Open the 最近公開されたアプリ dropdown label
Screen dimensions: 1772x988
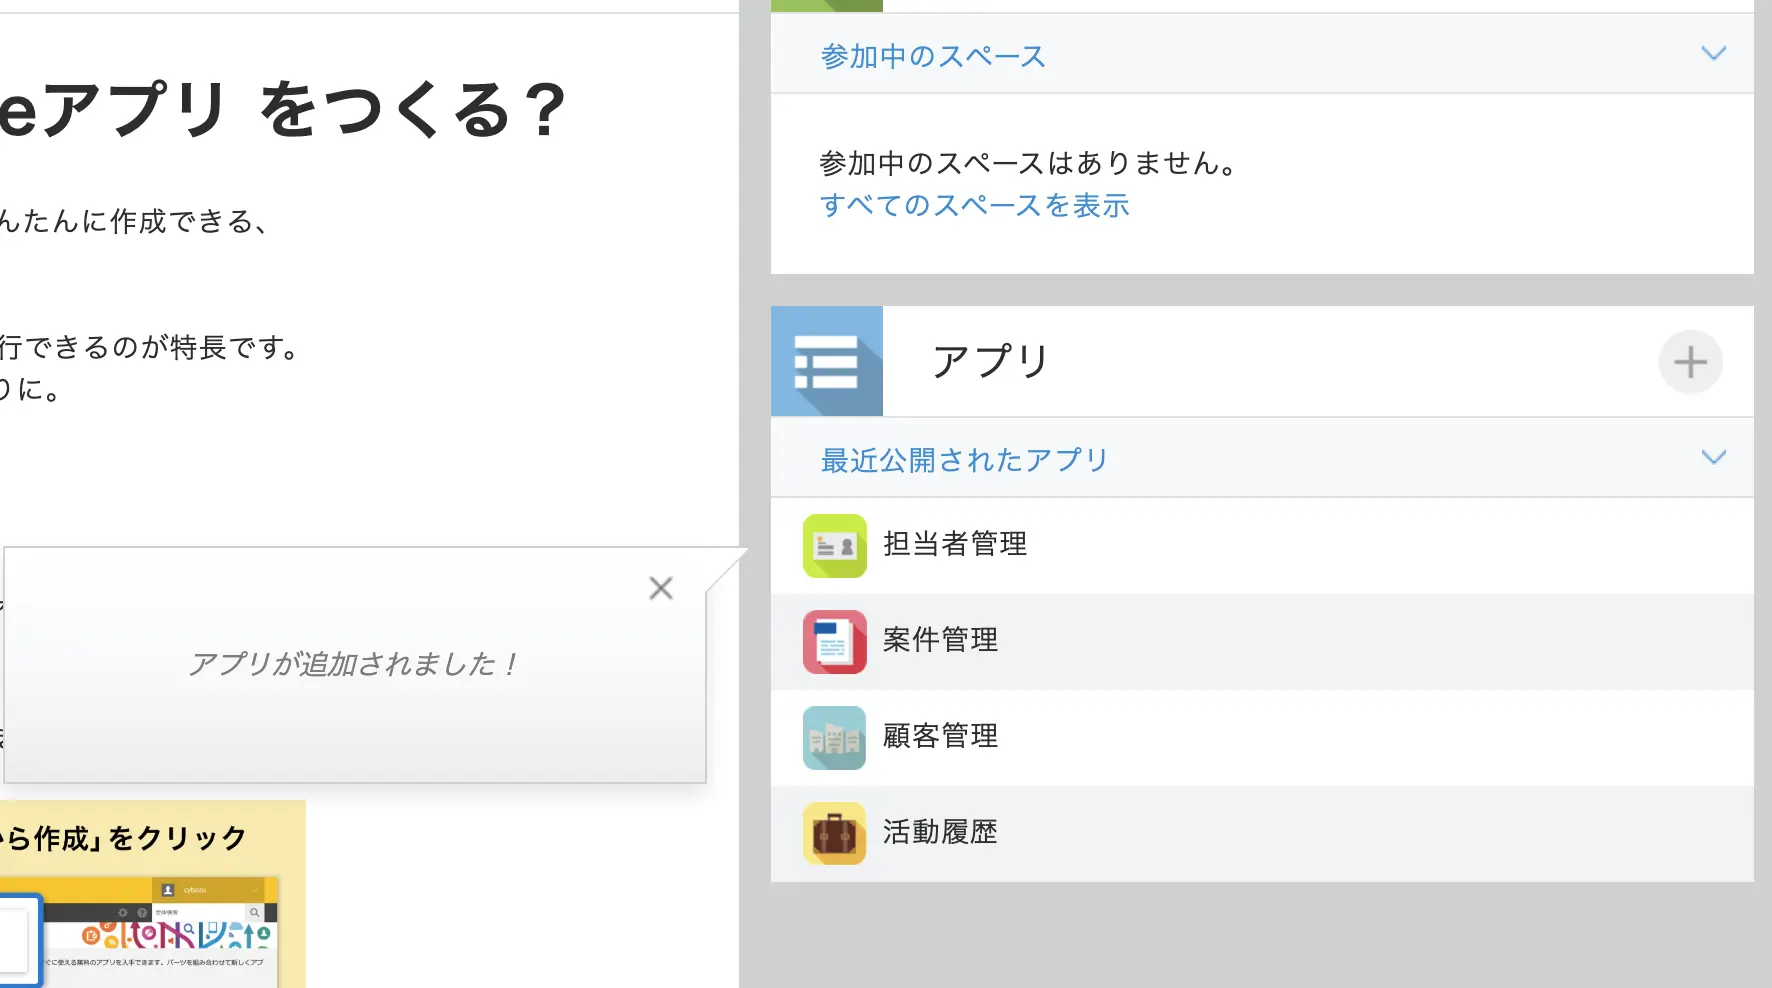coord(964,460)
